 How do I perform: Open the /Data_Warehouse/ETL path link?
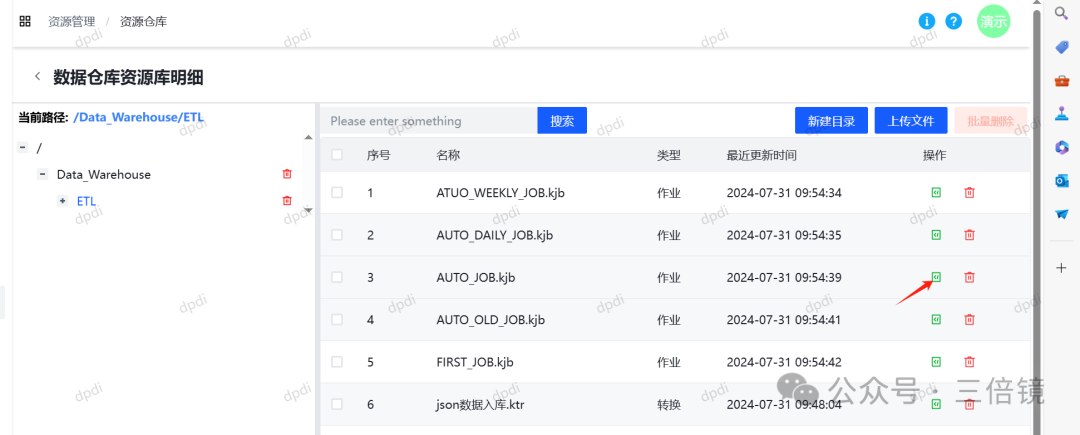[138, 117]
